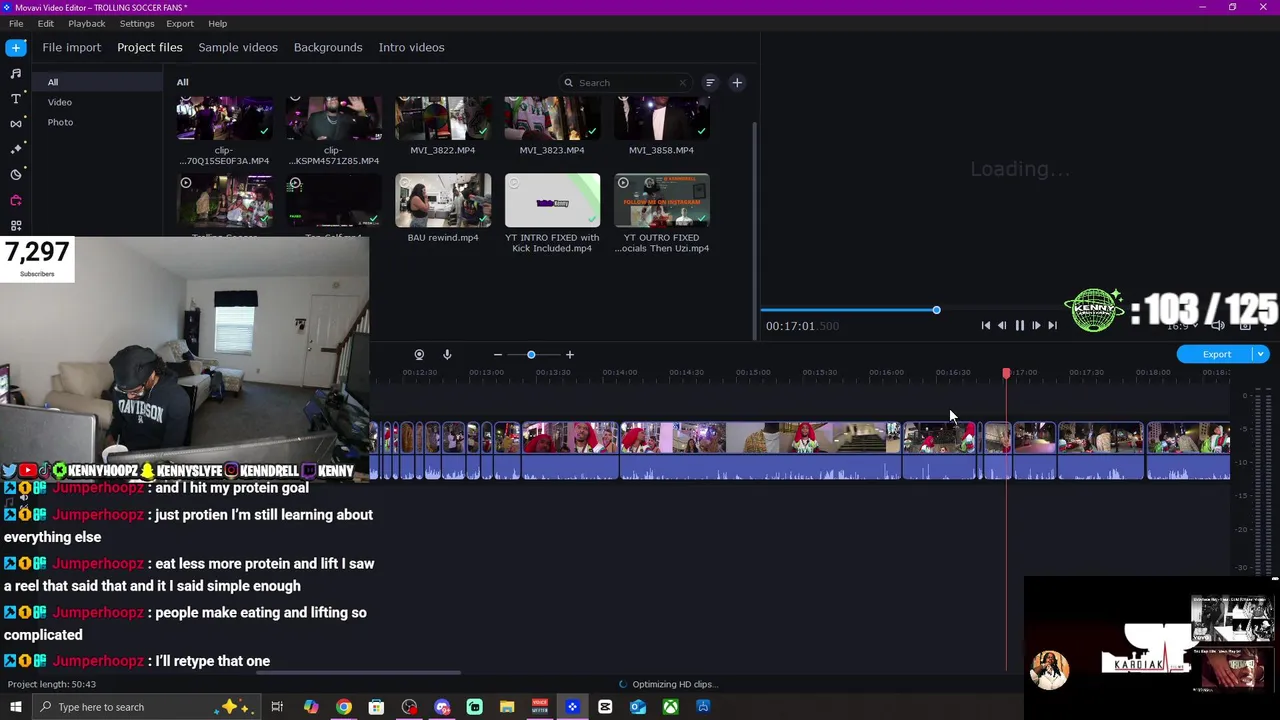Select the YT INTRO FIXED clip thumbnail
Image resolution: width=1280 pixels, height=720 pixels.
click(552, 201)
